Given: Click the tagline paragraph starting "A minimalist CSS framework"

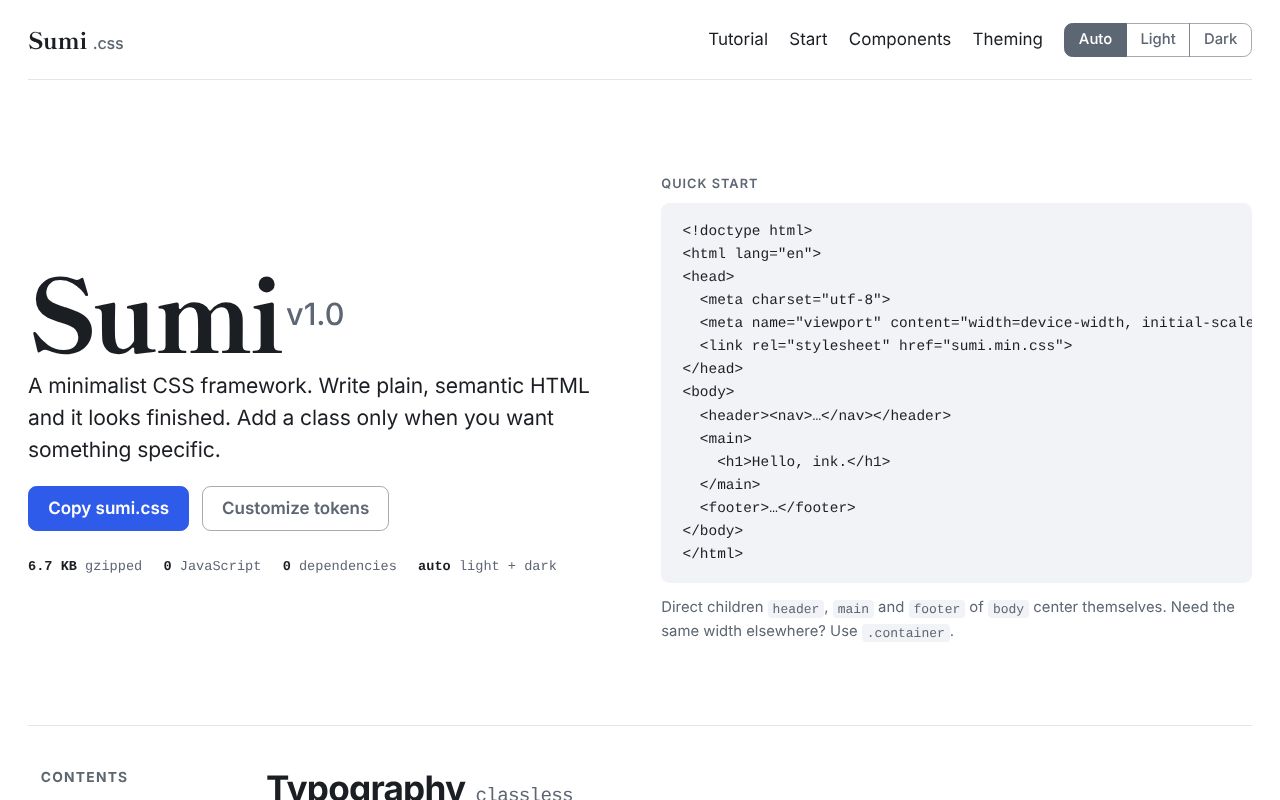Looking at the screenshot, I should point(309,417).
